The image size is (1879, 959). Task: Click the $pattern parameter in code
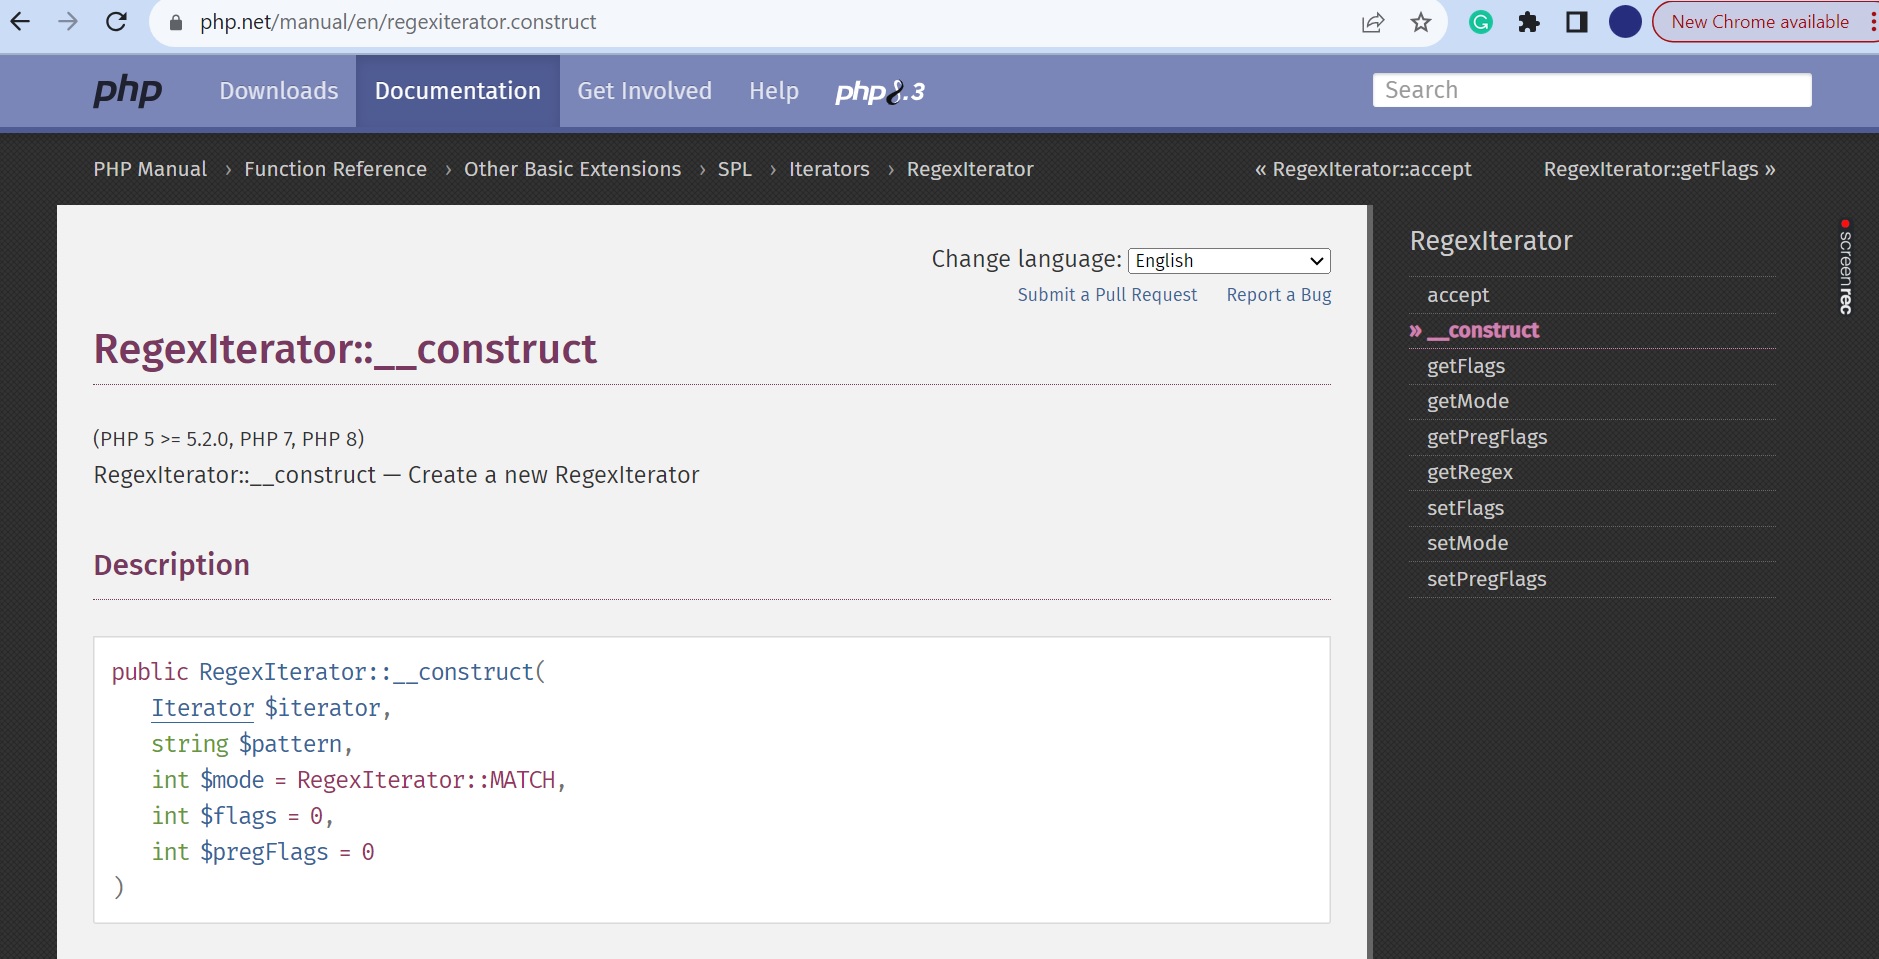tap(290, 744)
